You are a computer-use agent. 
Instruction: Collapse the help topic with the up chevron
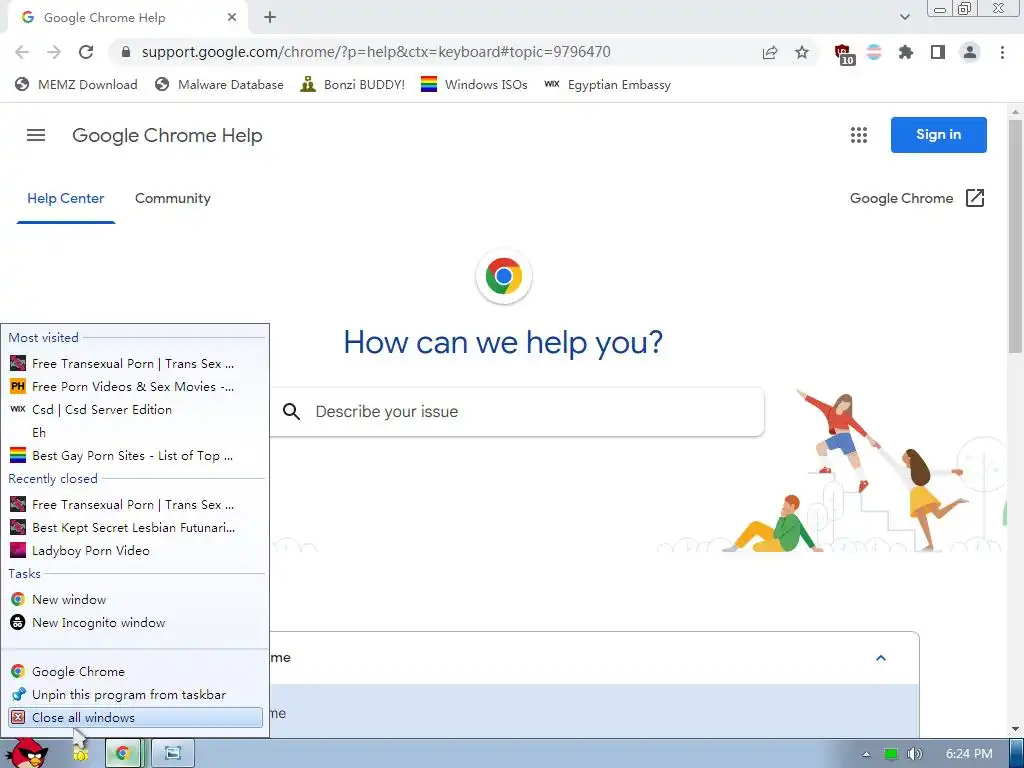[880, 658]
